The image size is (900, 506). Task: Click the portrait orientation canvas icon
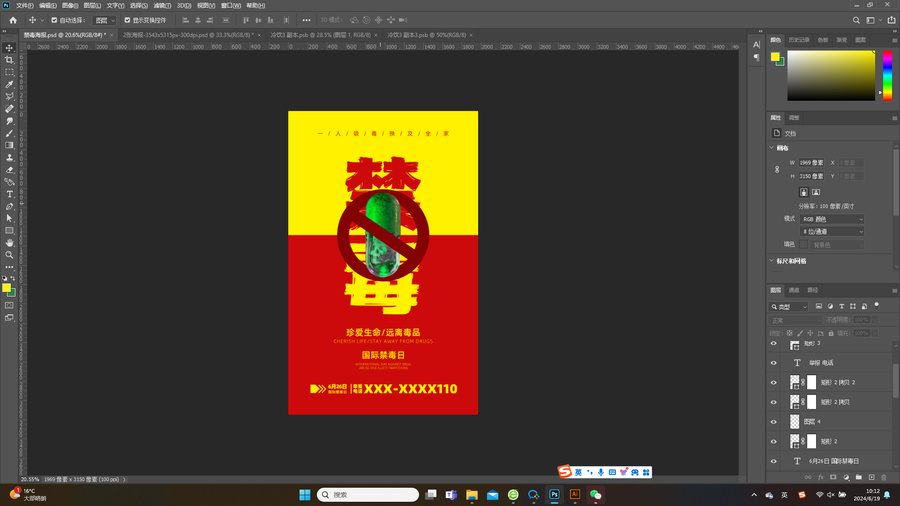(804, 192)
